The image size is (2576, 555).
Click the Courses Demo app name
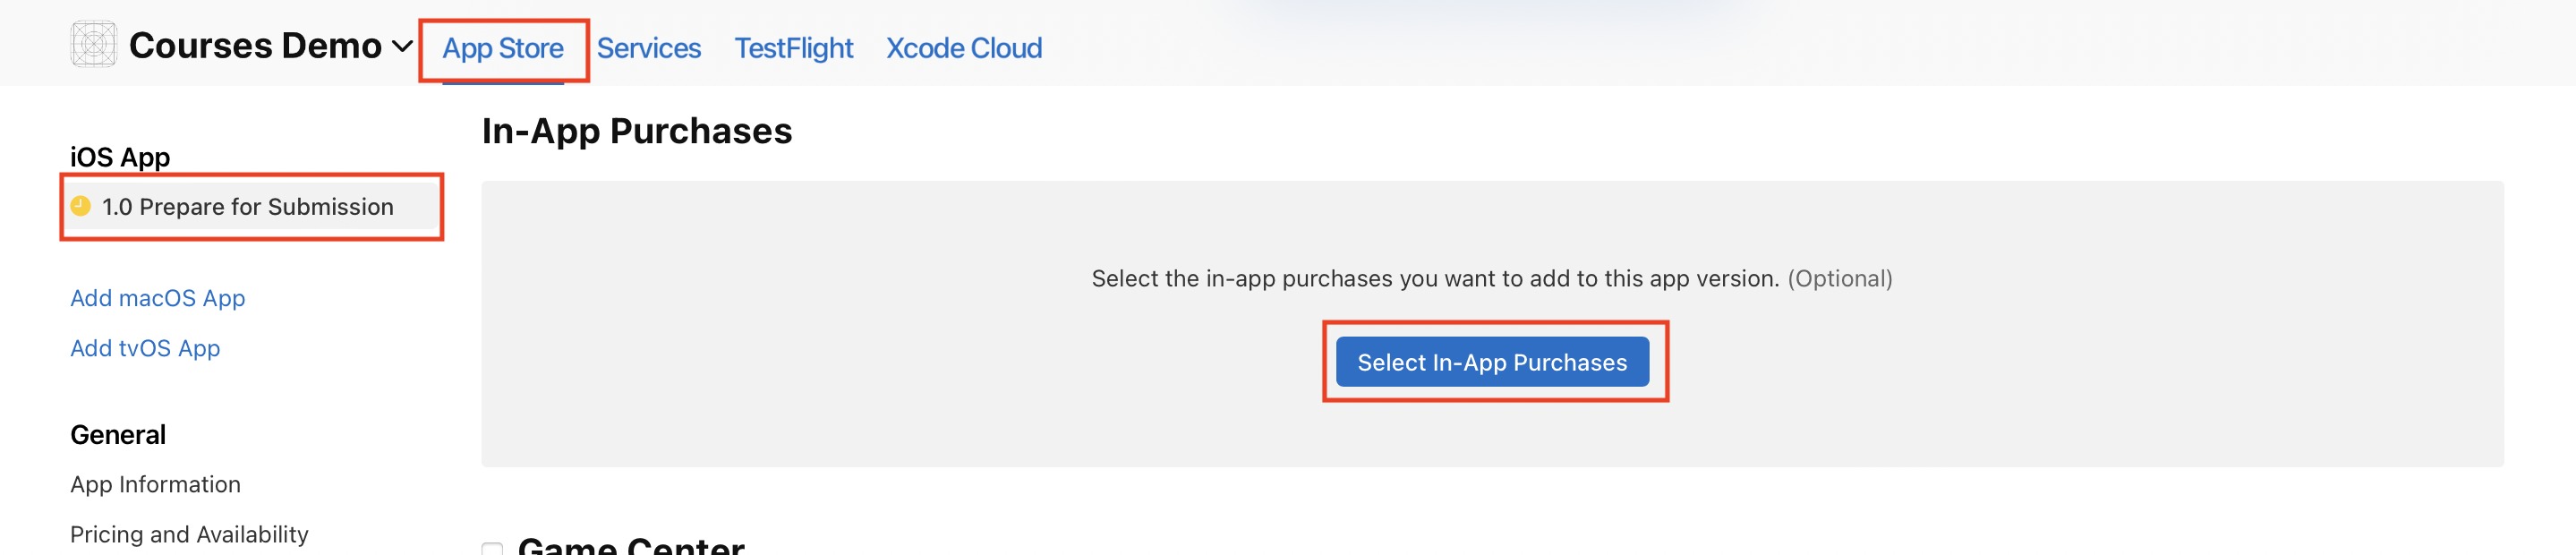coord(255,46)
